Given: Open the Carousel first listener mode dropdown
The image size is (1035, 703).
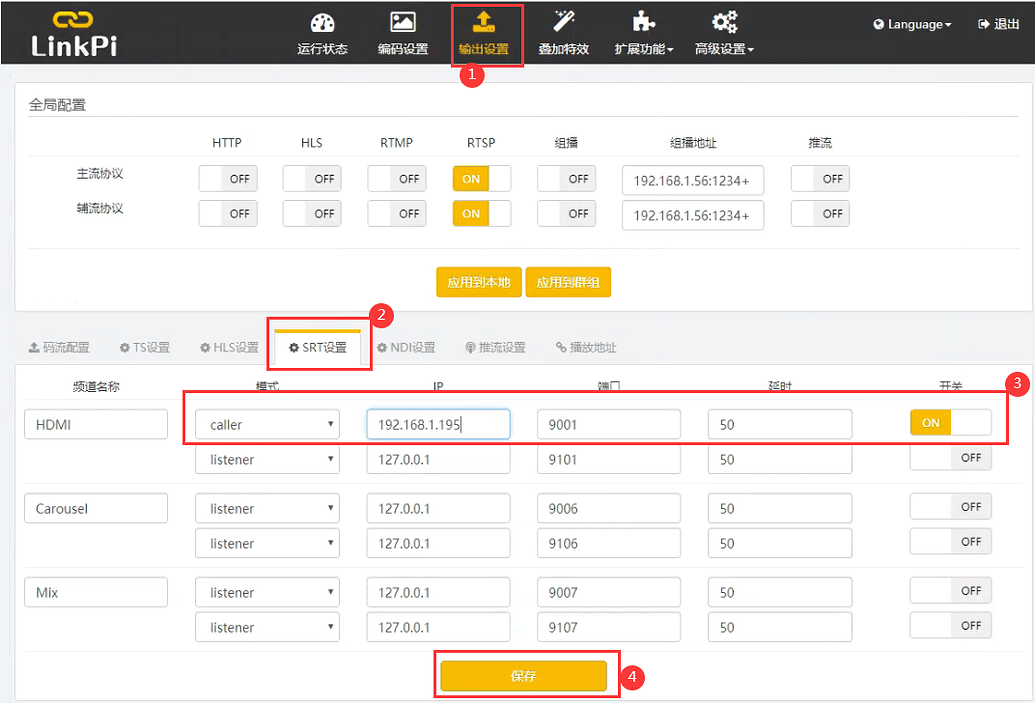Looking at the screenshot, I should pyautogui.click(x=267, y=509).
